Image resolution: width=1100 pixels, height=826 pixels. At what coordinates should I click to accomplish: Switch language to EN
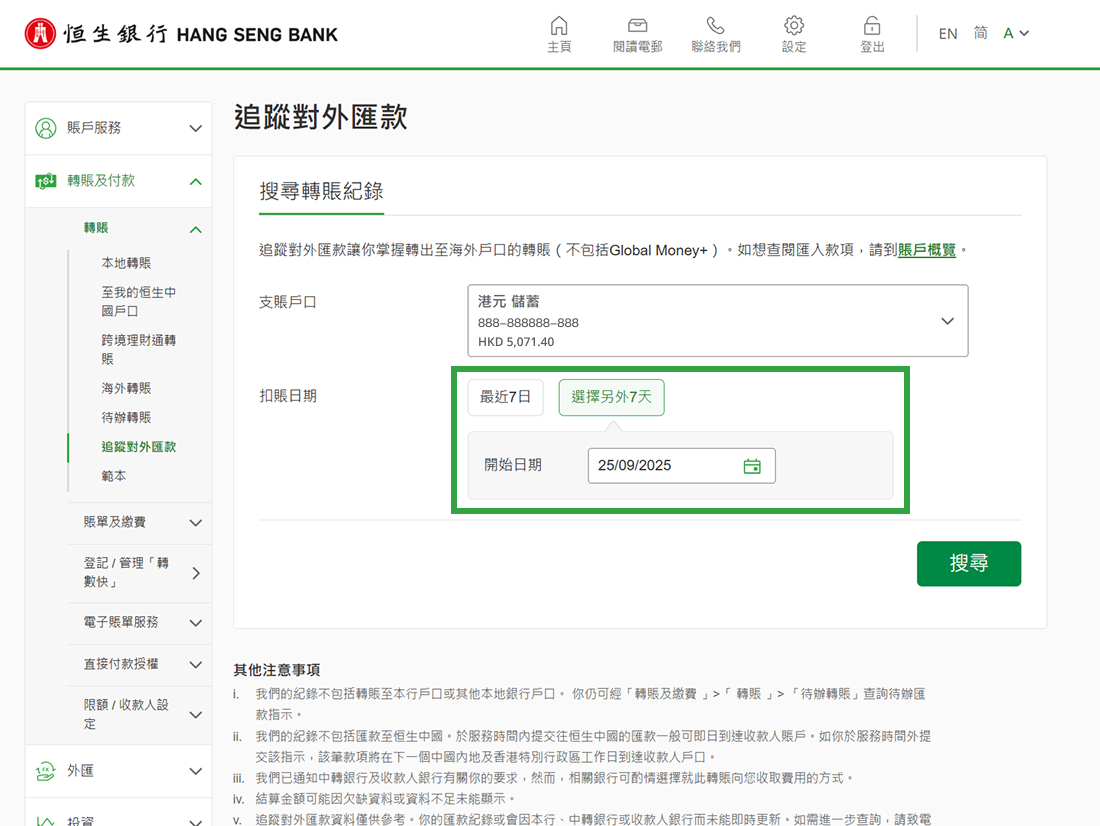[948, 34]
